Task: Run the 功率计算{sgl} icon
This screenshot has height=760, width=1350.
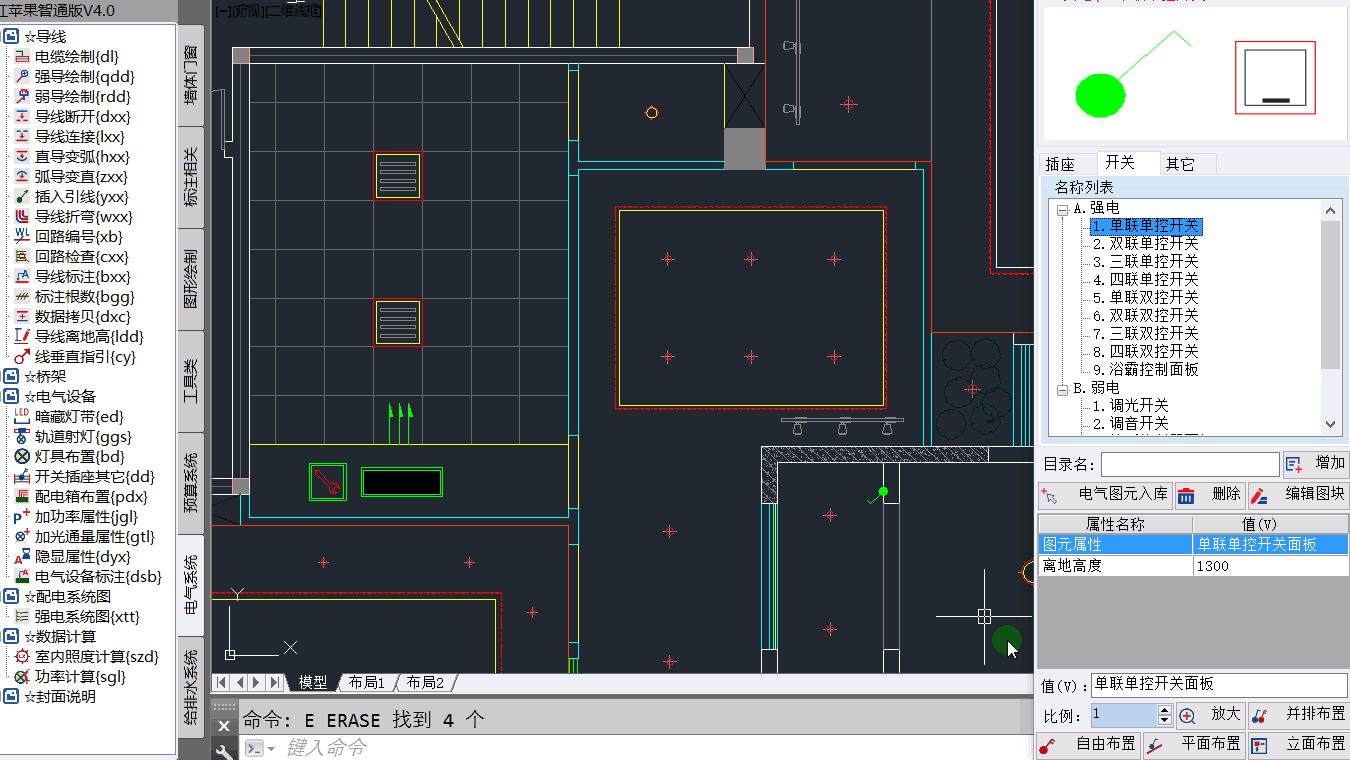Action: tap(22, 677)
